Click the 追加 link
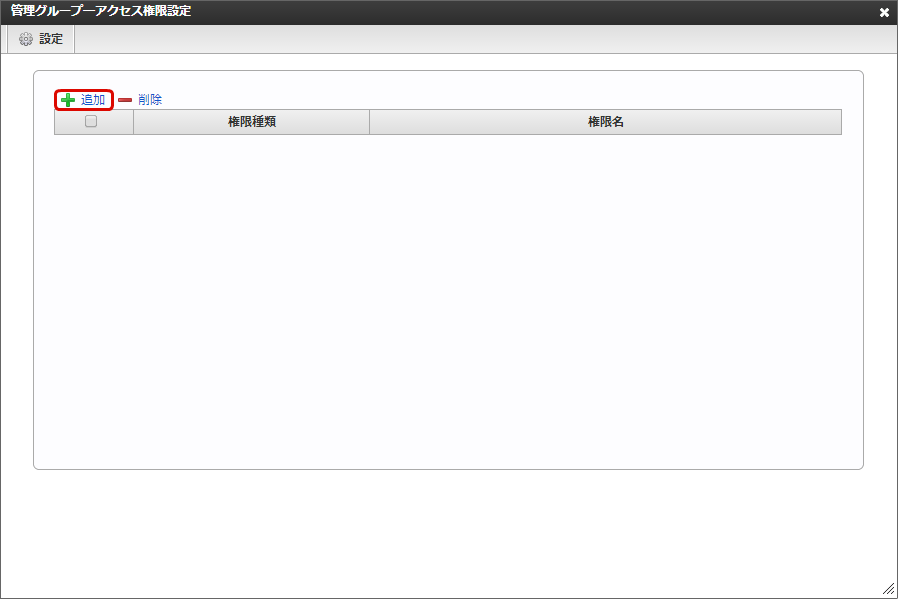 93,100
